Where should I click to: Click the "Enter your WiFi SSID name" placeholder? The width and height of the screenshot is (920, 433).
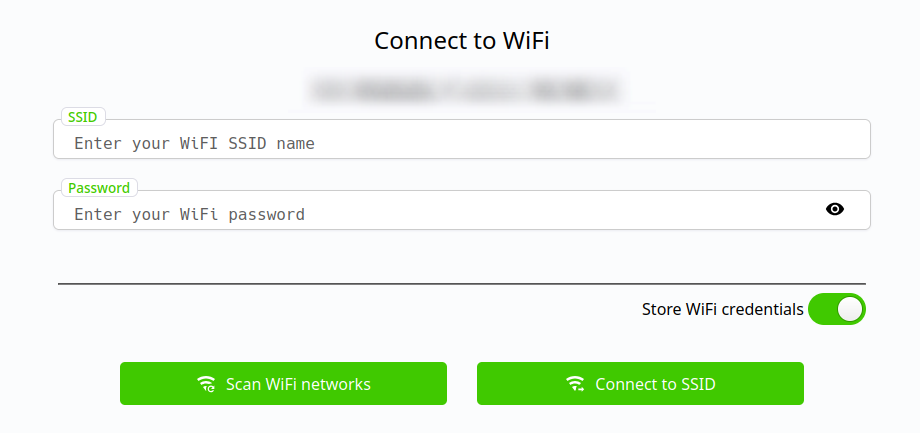click(194, 143)
